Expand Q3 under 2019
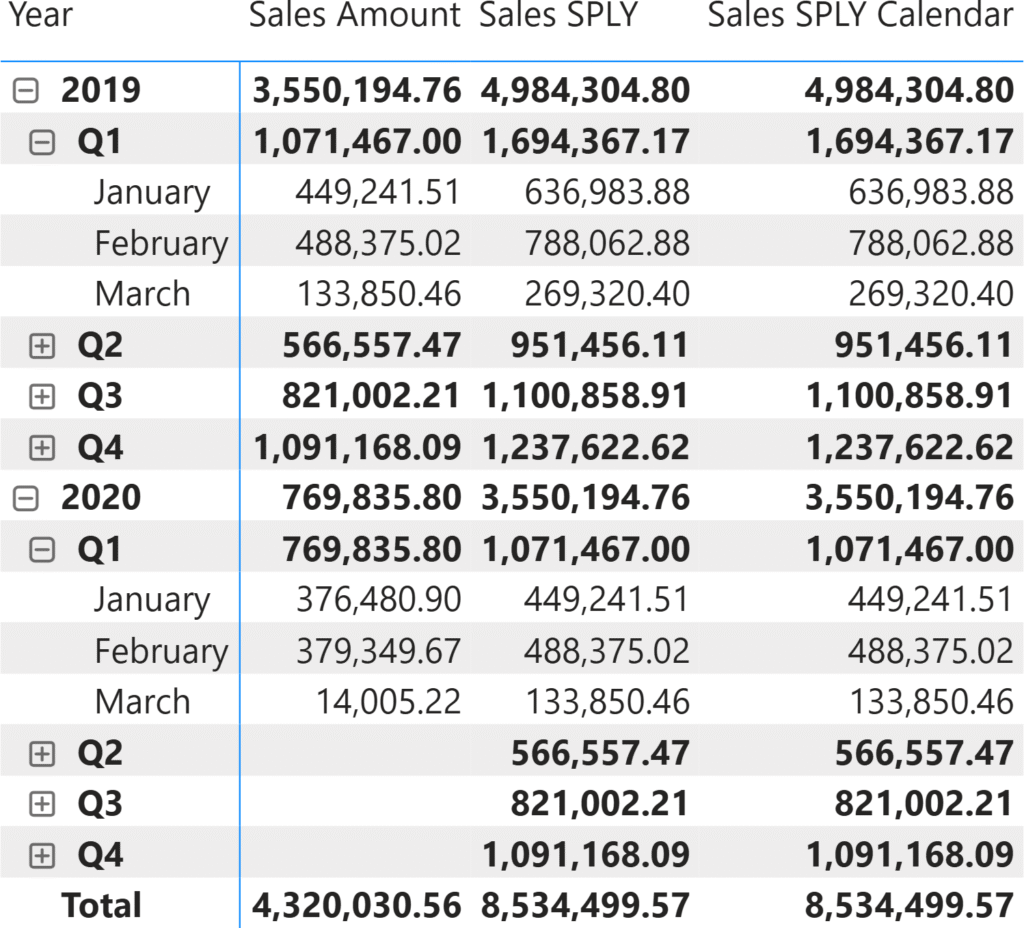This screenshot has width=1024, height=928. [x=42, y=397]
